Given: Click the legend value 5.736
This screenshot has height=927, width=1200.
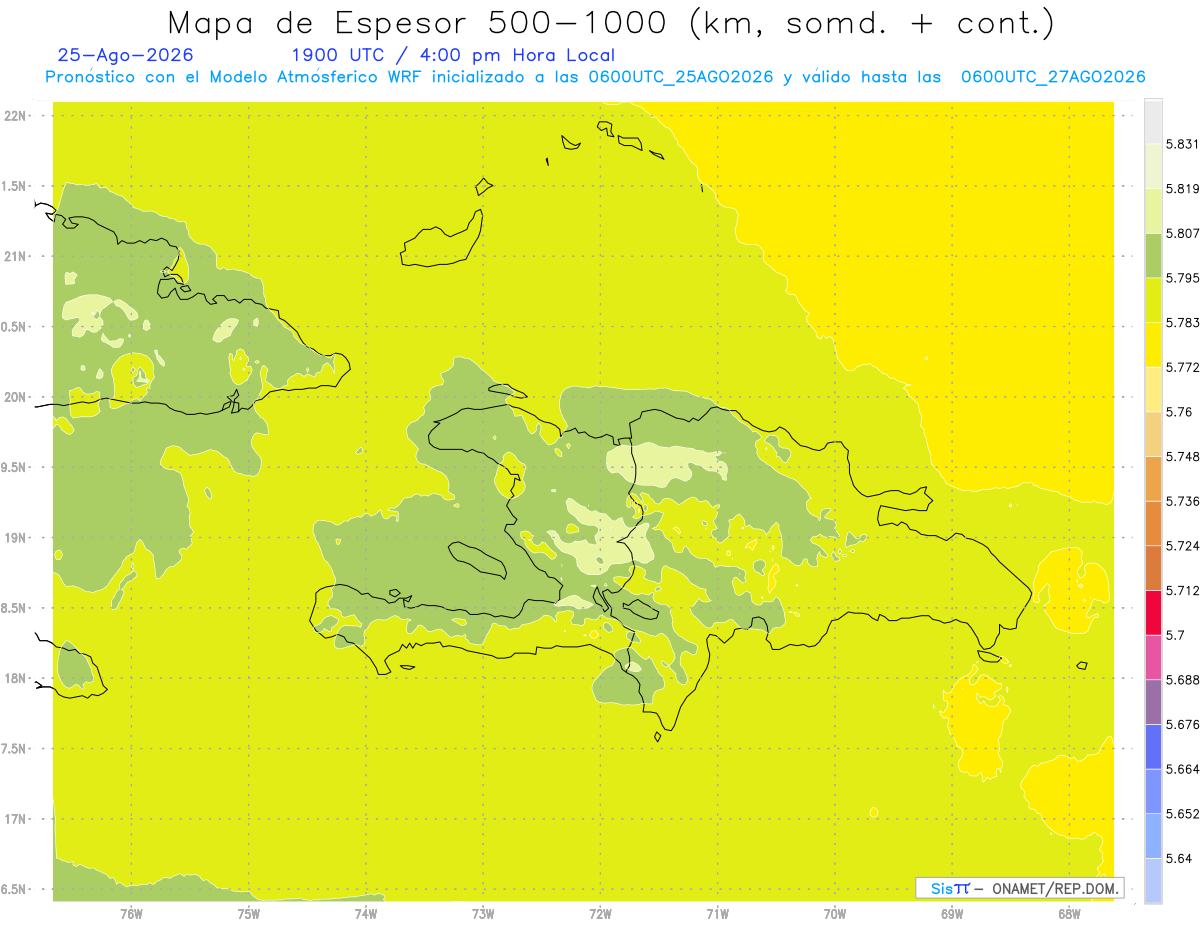Looking at the screenshot, I should pos(1182,501).
